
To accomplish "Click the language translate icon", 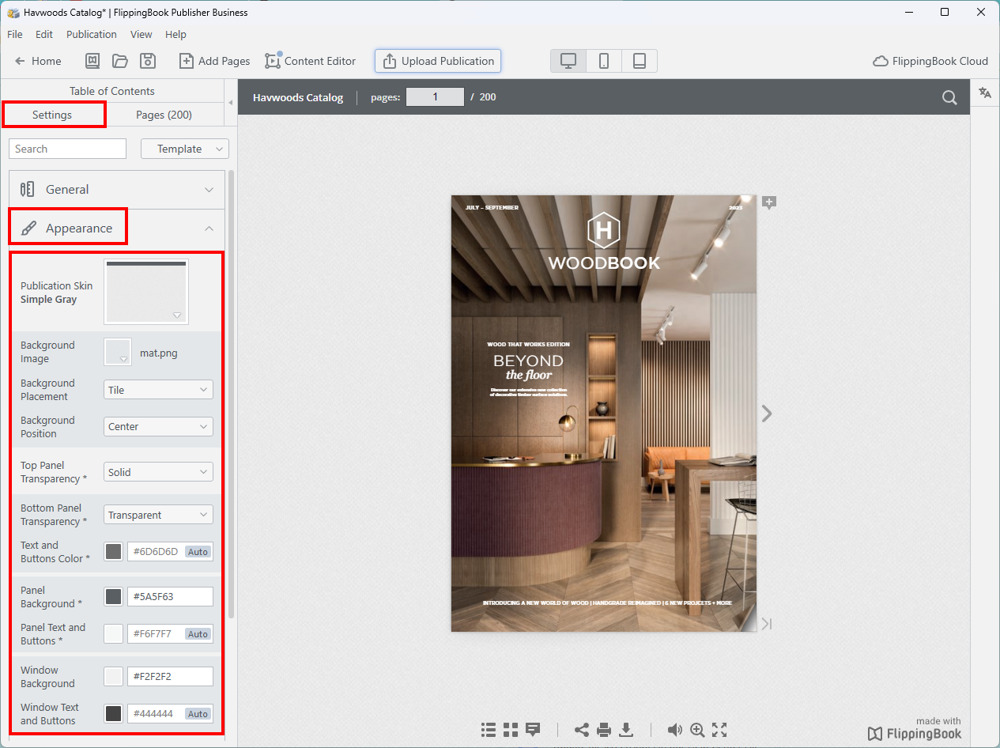I will point(985,93).
